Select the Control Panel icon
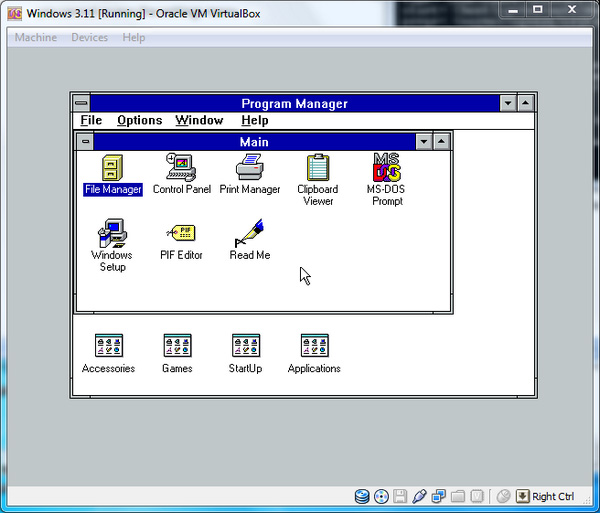This screenshot has height=513, width=600. click(181, 167)
